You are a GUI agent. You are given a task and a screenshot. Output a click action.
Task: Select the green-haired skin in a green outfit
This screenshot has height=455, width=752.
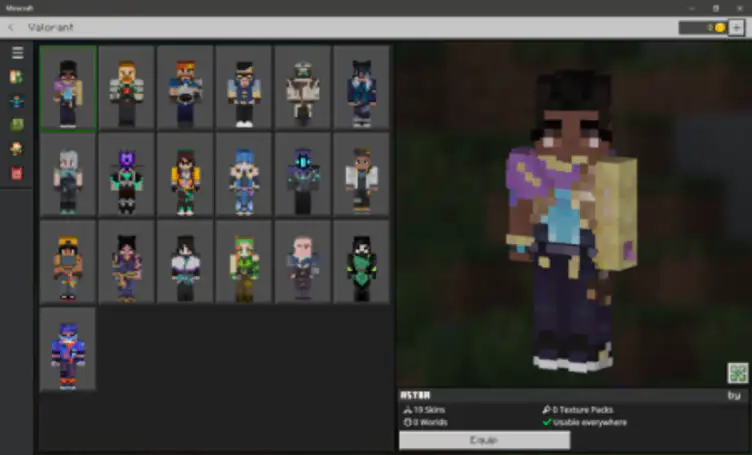pos(244,262)
